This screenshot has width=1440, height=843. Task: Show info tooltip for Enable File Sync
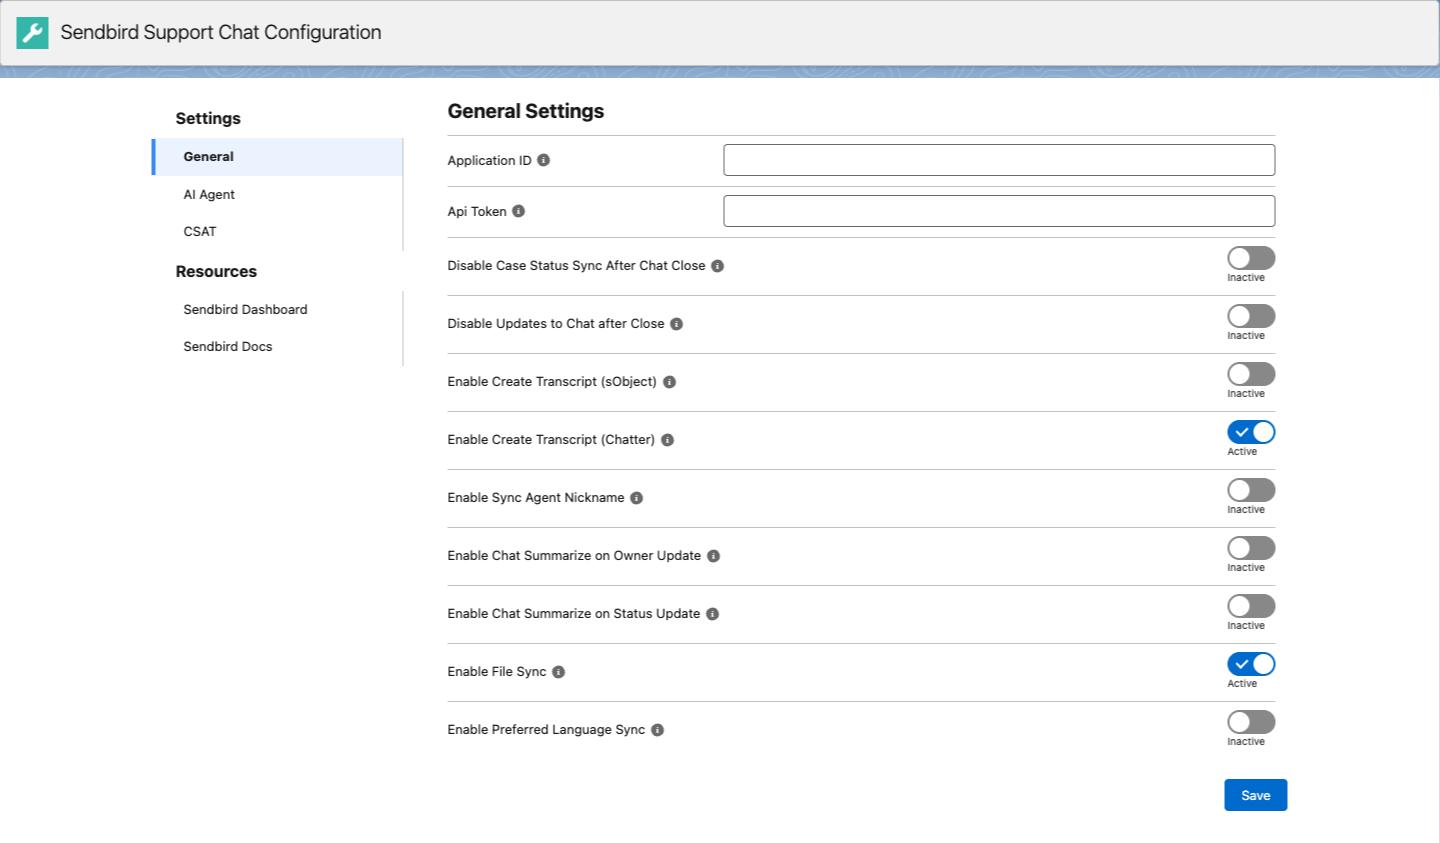point(558,672)
